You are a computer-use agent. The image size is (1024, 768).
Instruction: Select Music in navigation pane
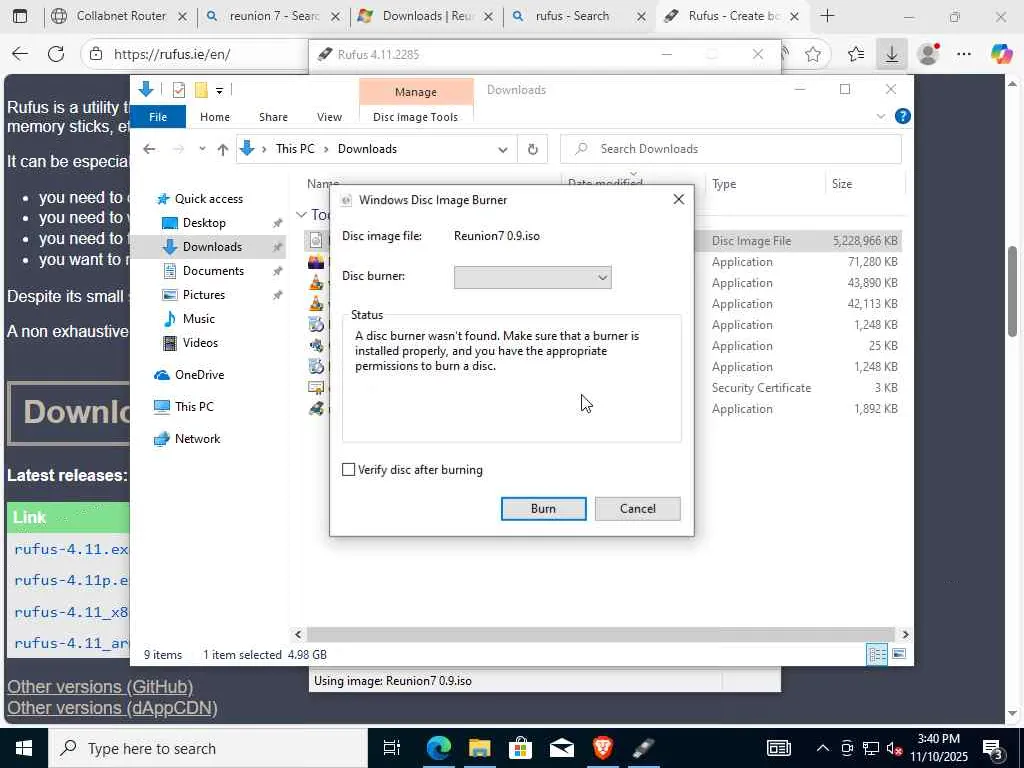point(199,319)
